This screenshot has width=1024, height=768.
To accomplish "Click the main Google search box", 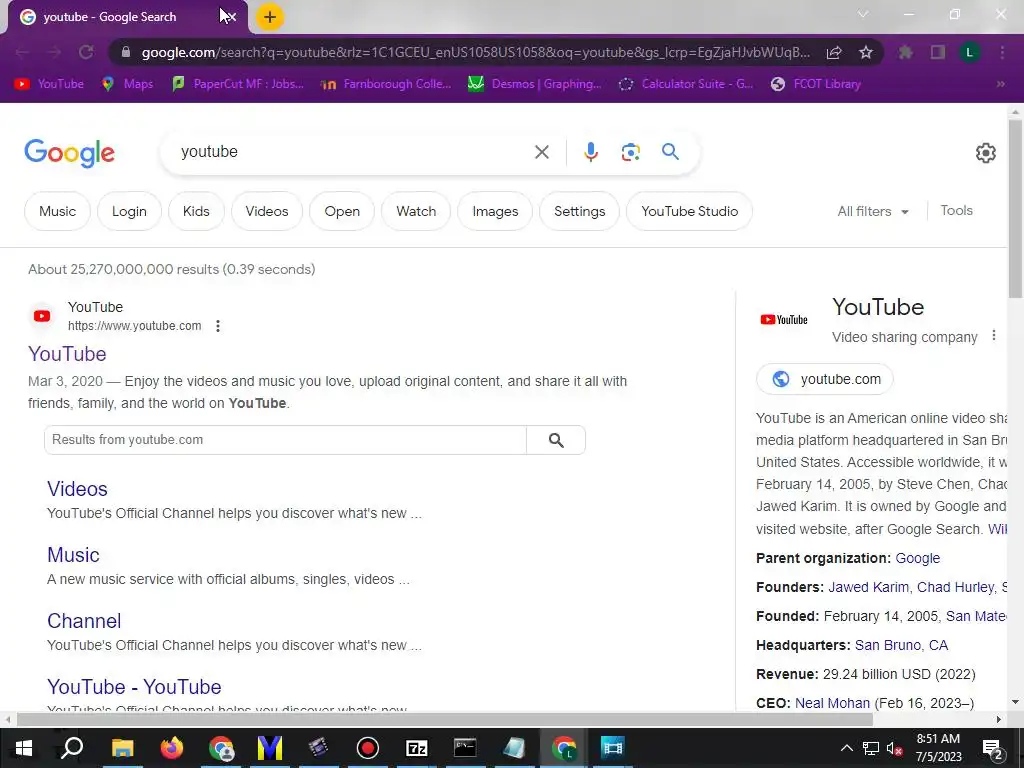I will 353,152.
